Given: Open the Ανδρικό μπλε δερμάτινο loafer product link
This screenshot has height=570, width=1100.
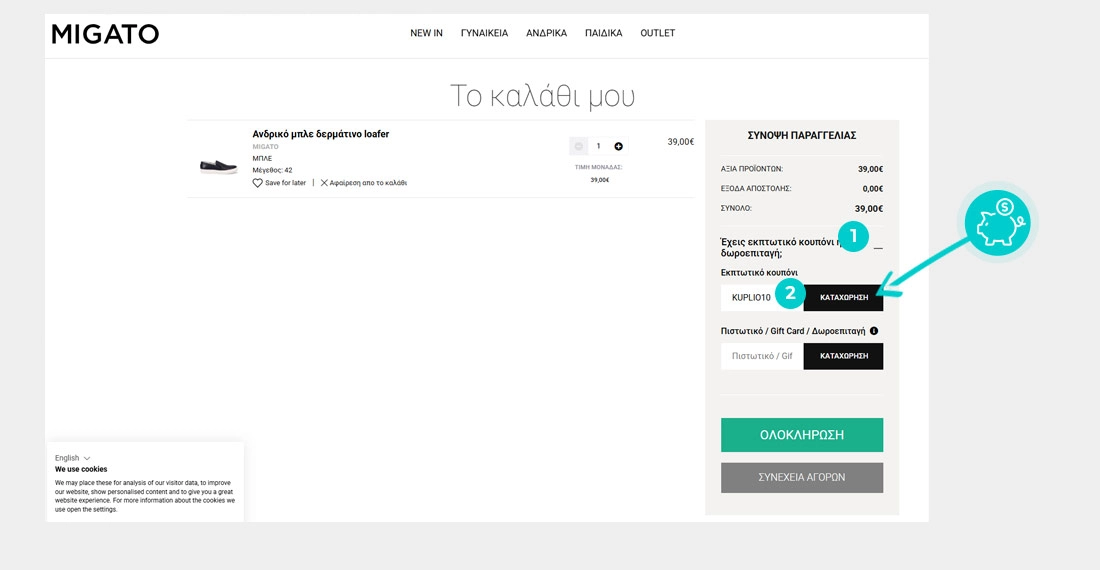Looking at the screenshot, I should point(320,134).
